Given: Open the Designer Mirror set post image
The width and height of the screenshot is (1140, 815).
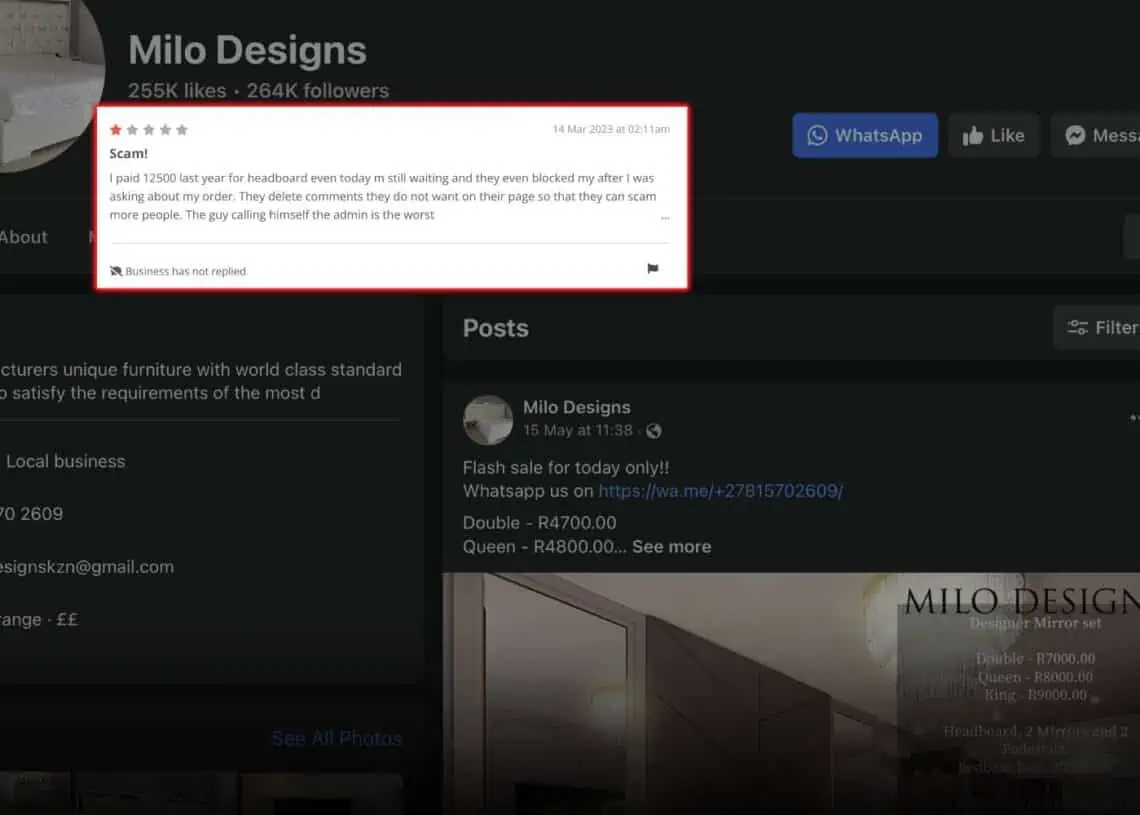Looking at the screenshot, I should tap(790, 692).
